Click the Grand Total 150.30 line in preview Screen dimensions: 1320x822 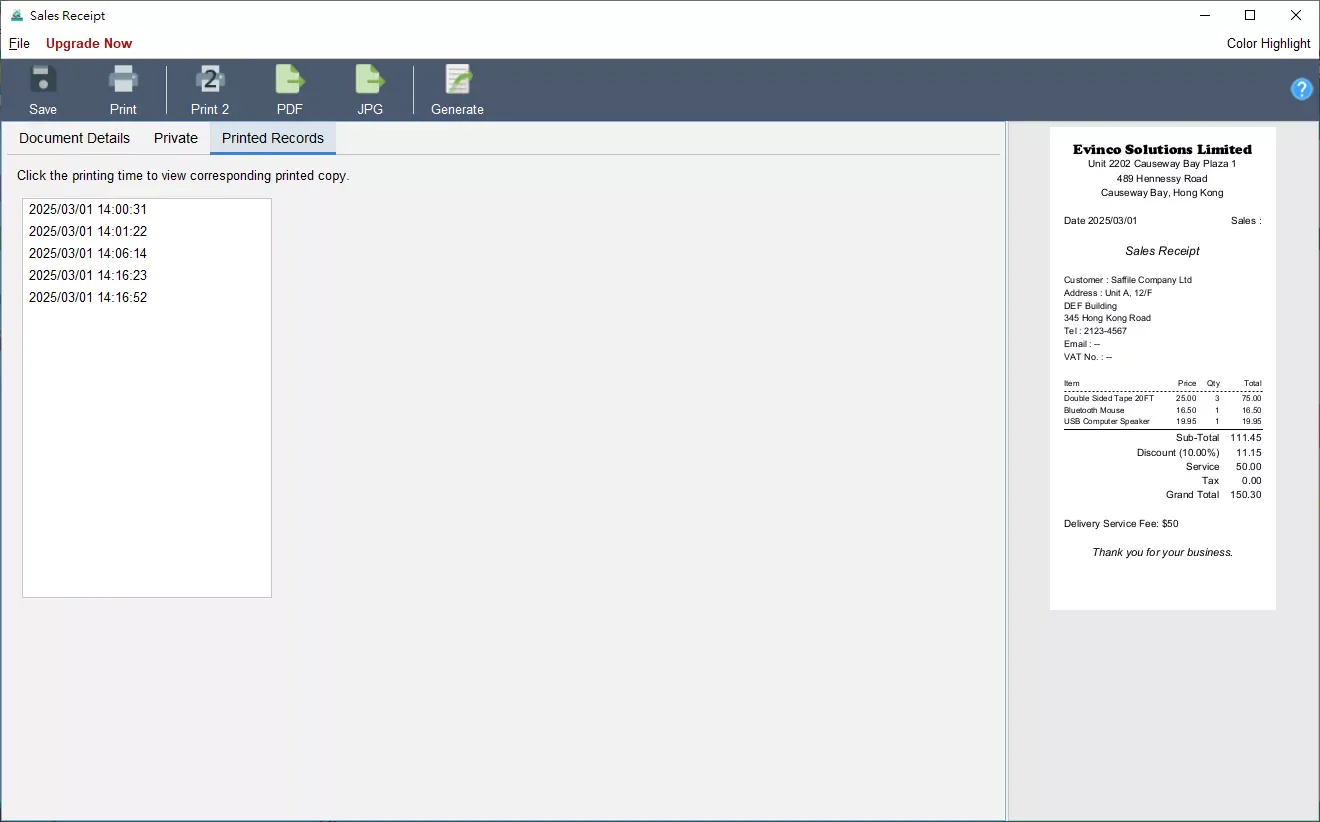[1213, 495]
